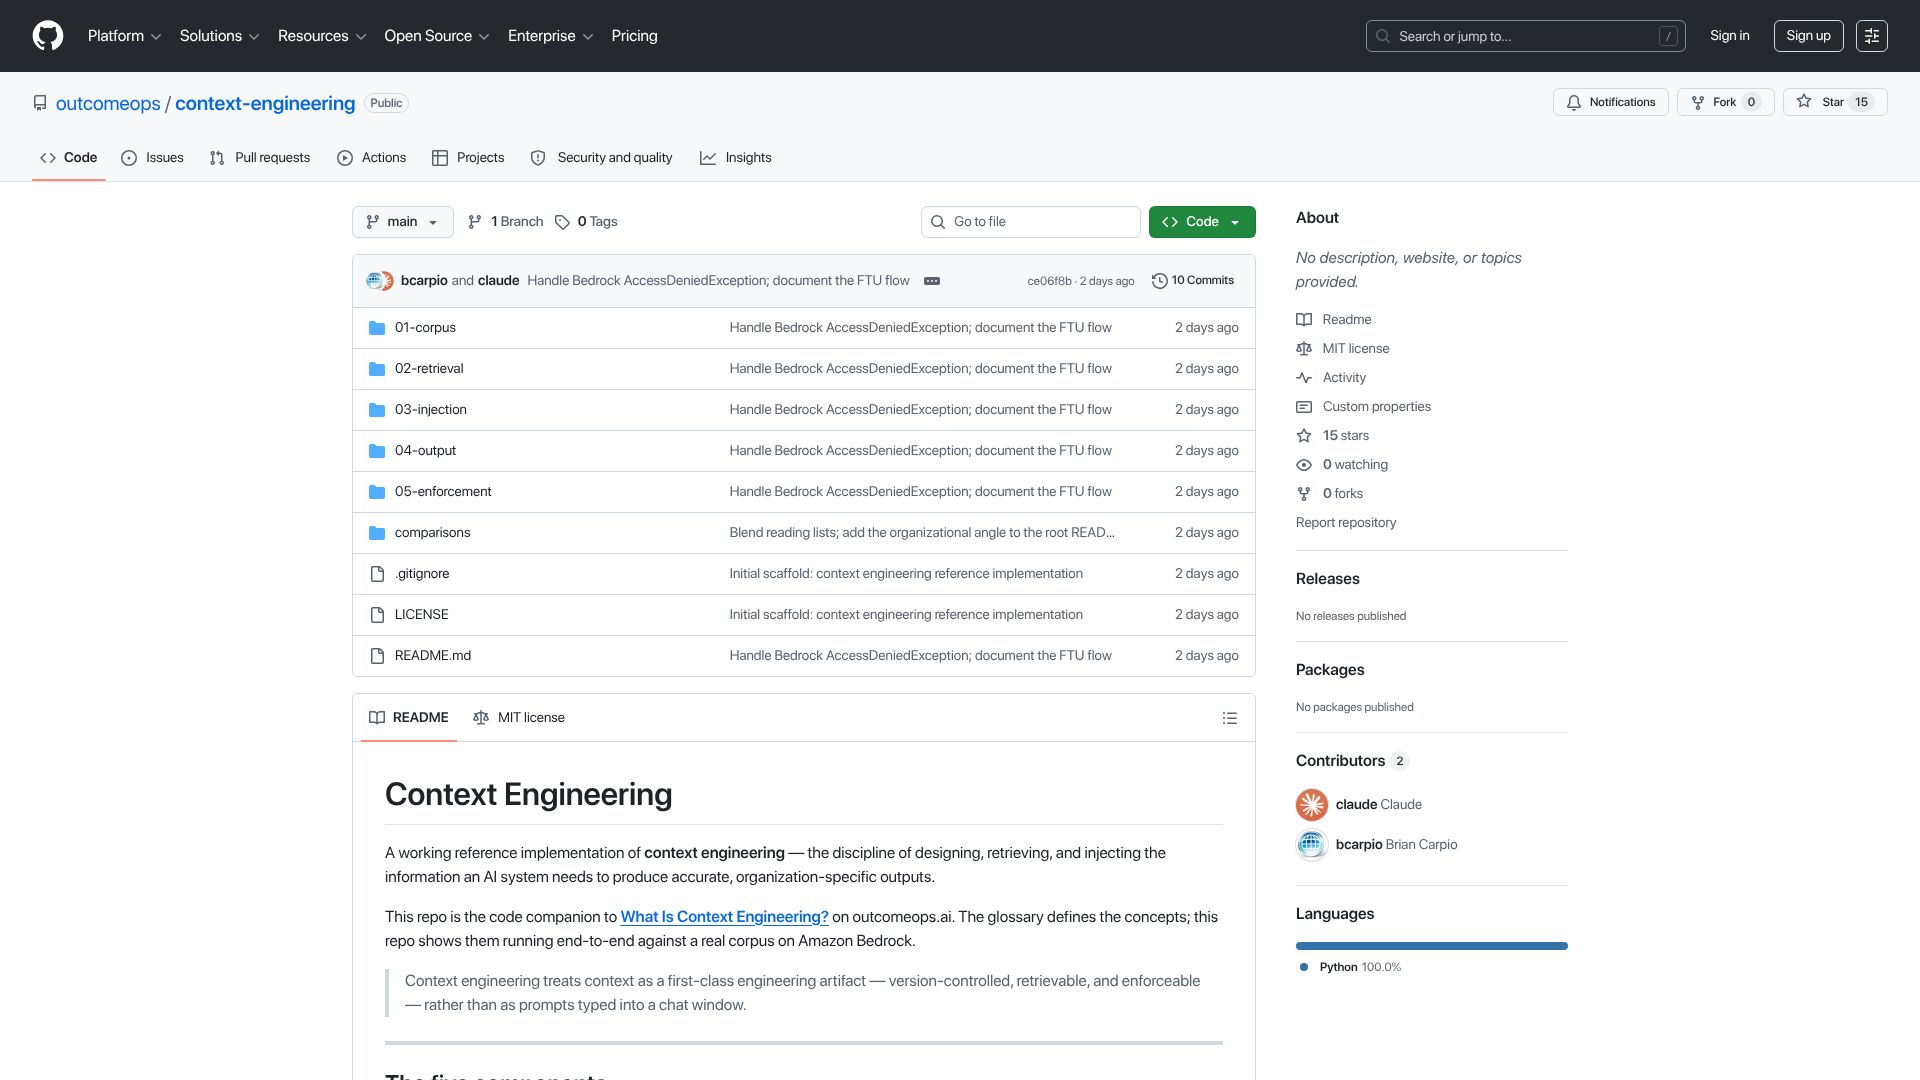The height and width of the screenshot is (1080, 1920).
Task: Click the Notifications bell button
Action: point(1610,102)
